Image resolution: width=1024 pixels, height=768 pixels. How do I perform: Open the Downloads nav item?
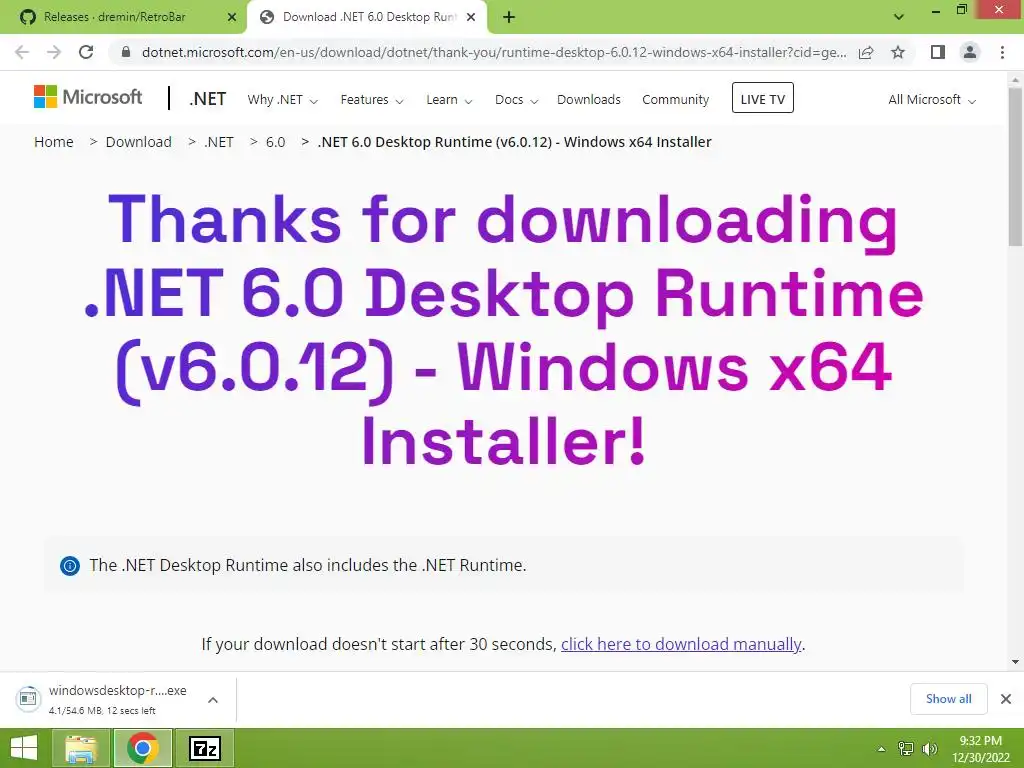588,100
